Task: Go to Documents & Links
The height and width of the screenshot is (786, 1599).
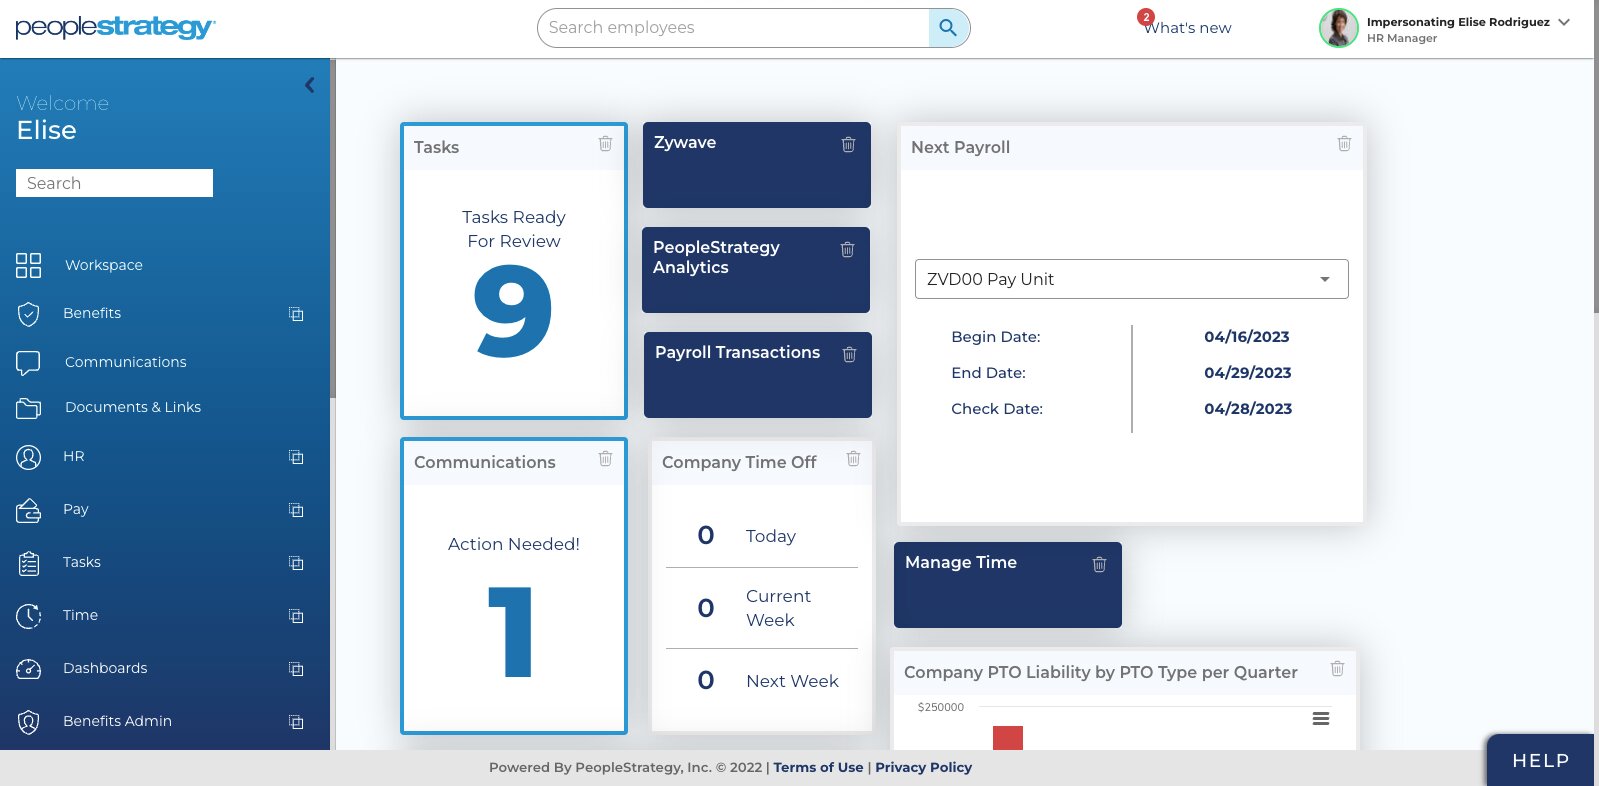Action: [132, 407]
